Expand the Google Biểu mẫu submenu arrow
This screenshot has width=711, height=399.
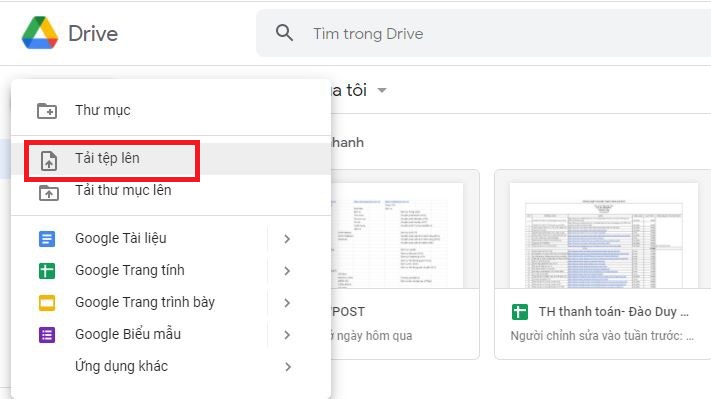287,335
